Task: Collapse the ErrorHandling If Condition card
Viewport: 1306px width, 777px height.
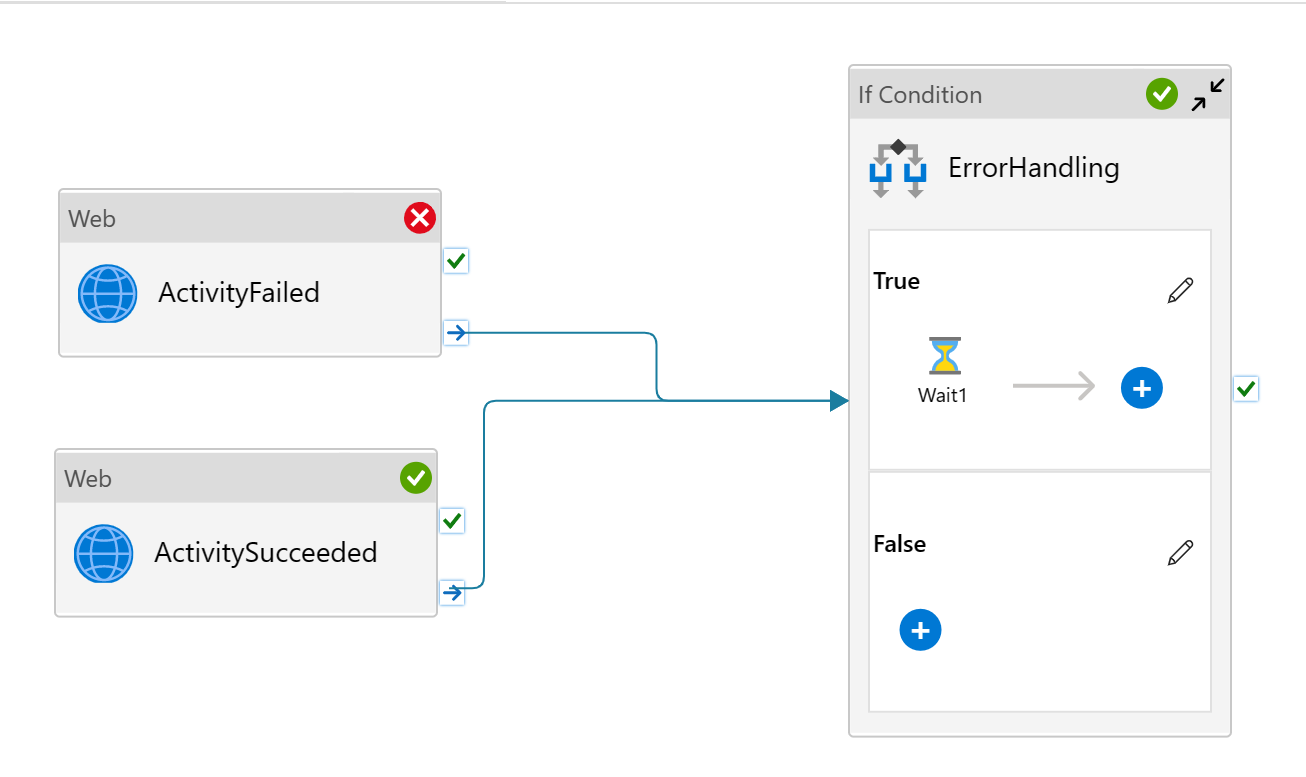Action: click(x=1208, y=92)
